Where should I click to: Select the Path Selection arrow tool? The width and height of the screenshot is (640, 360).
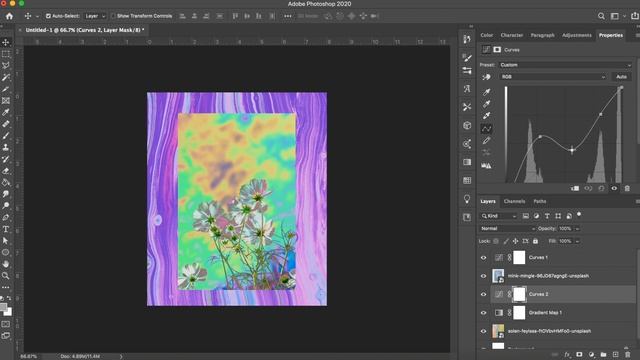pos(6,241)
